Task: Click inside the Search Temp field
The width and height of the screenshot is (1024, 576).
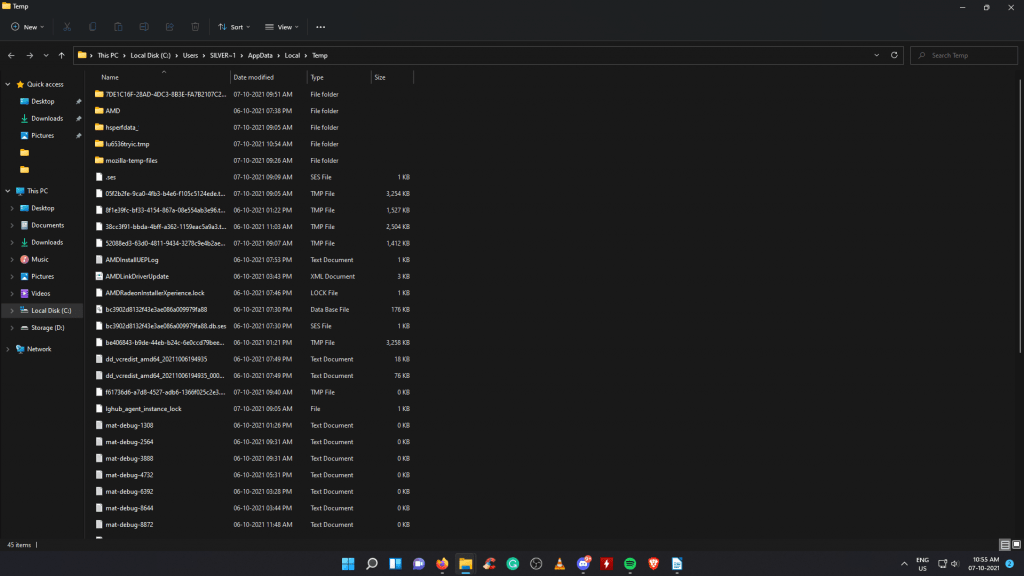Action: [964, 56]
